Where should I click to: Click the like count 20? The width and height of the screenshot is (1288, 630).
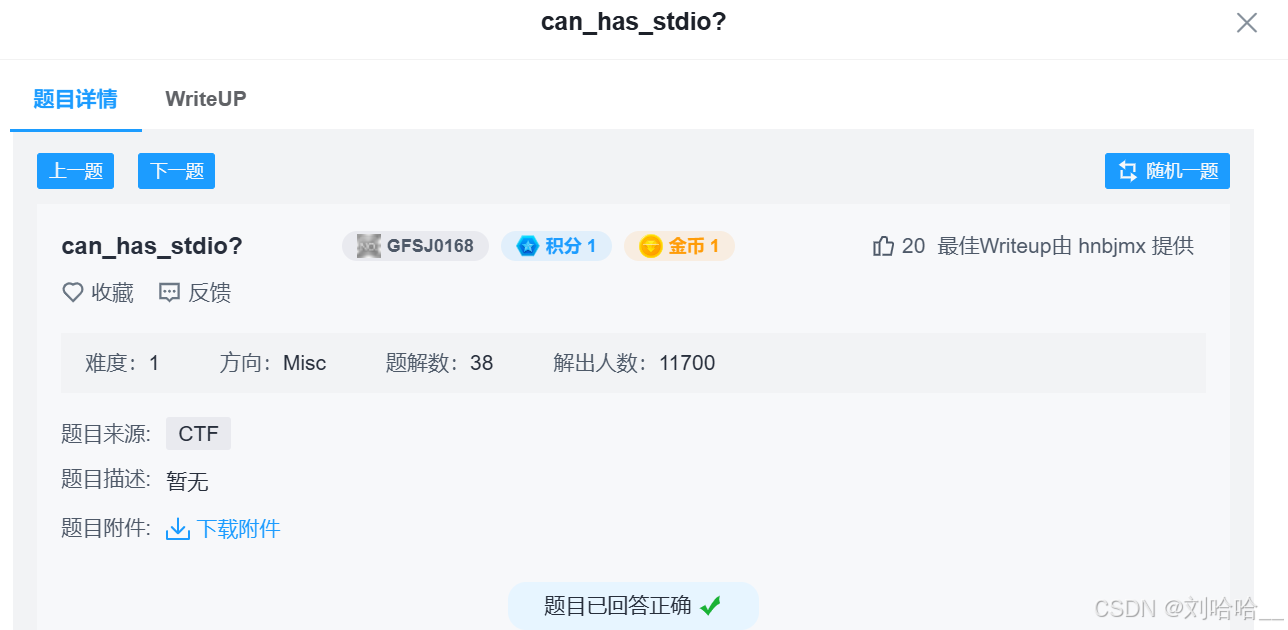[x=913, y=245]
